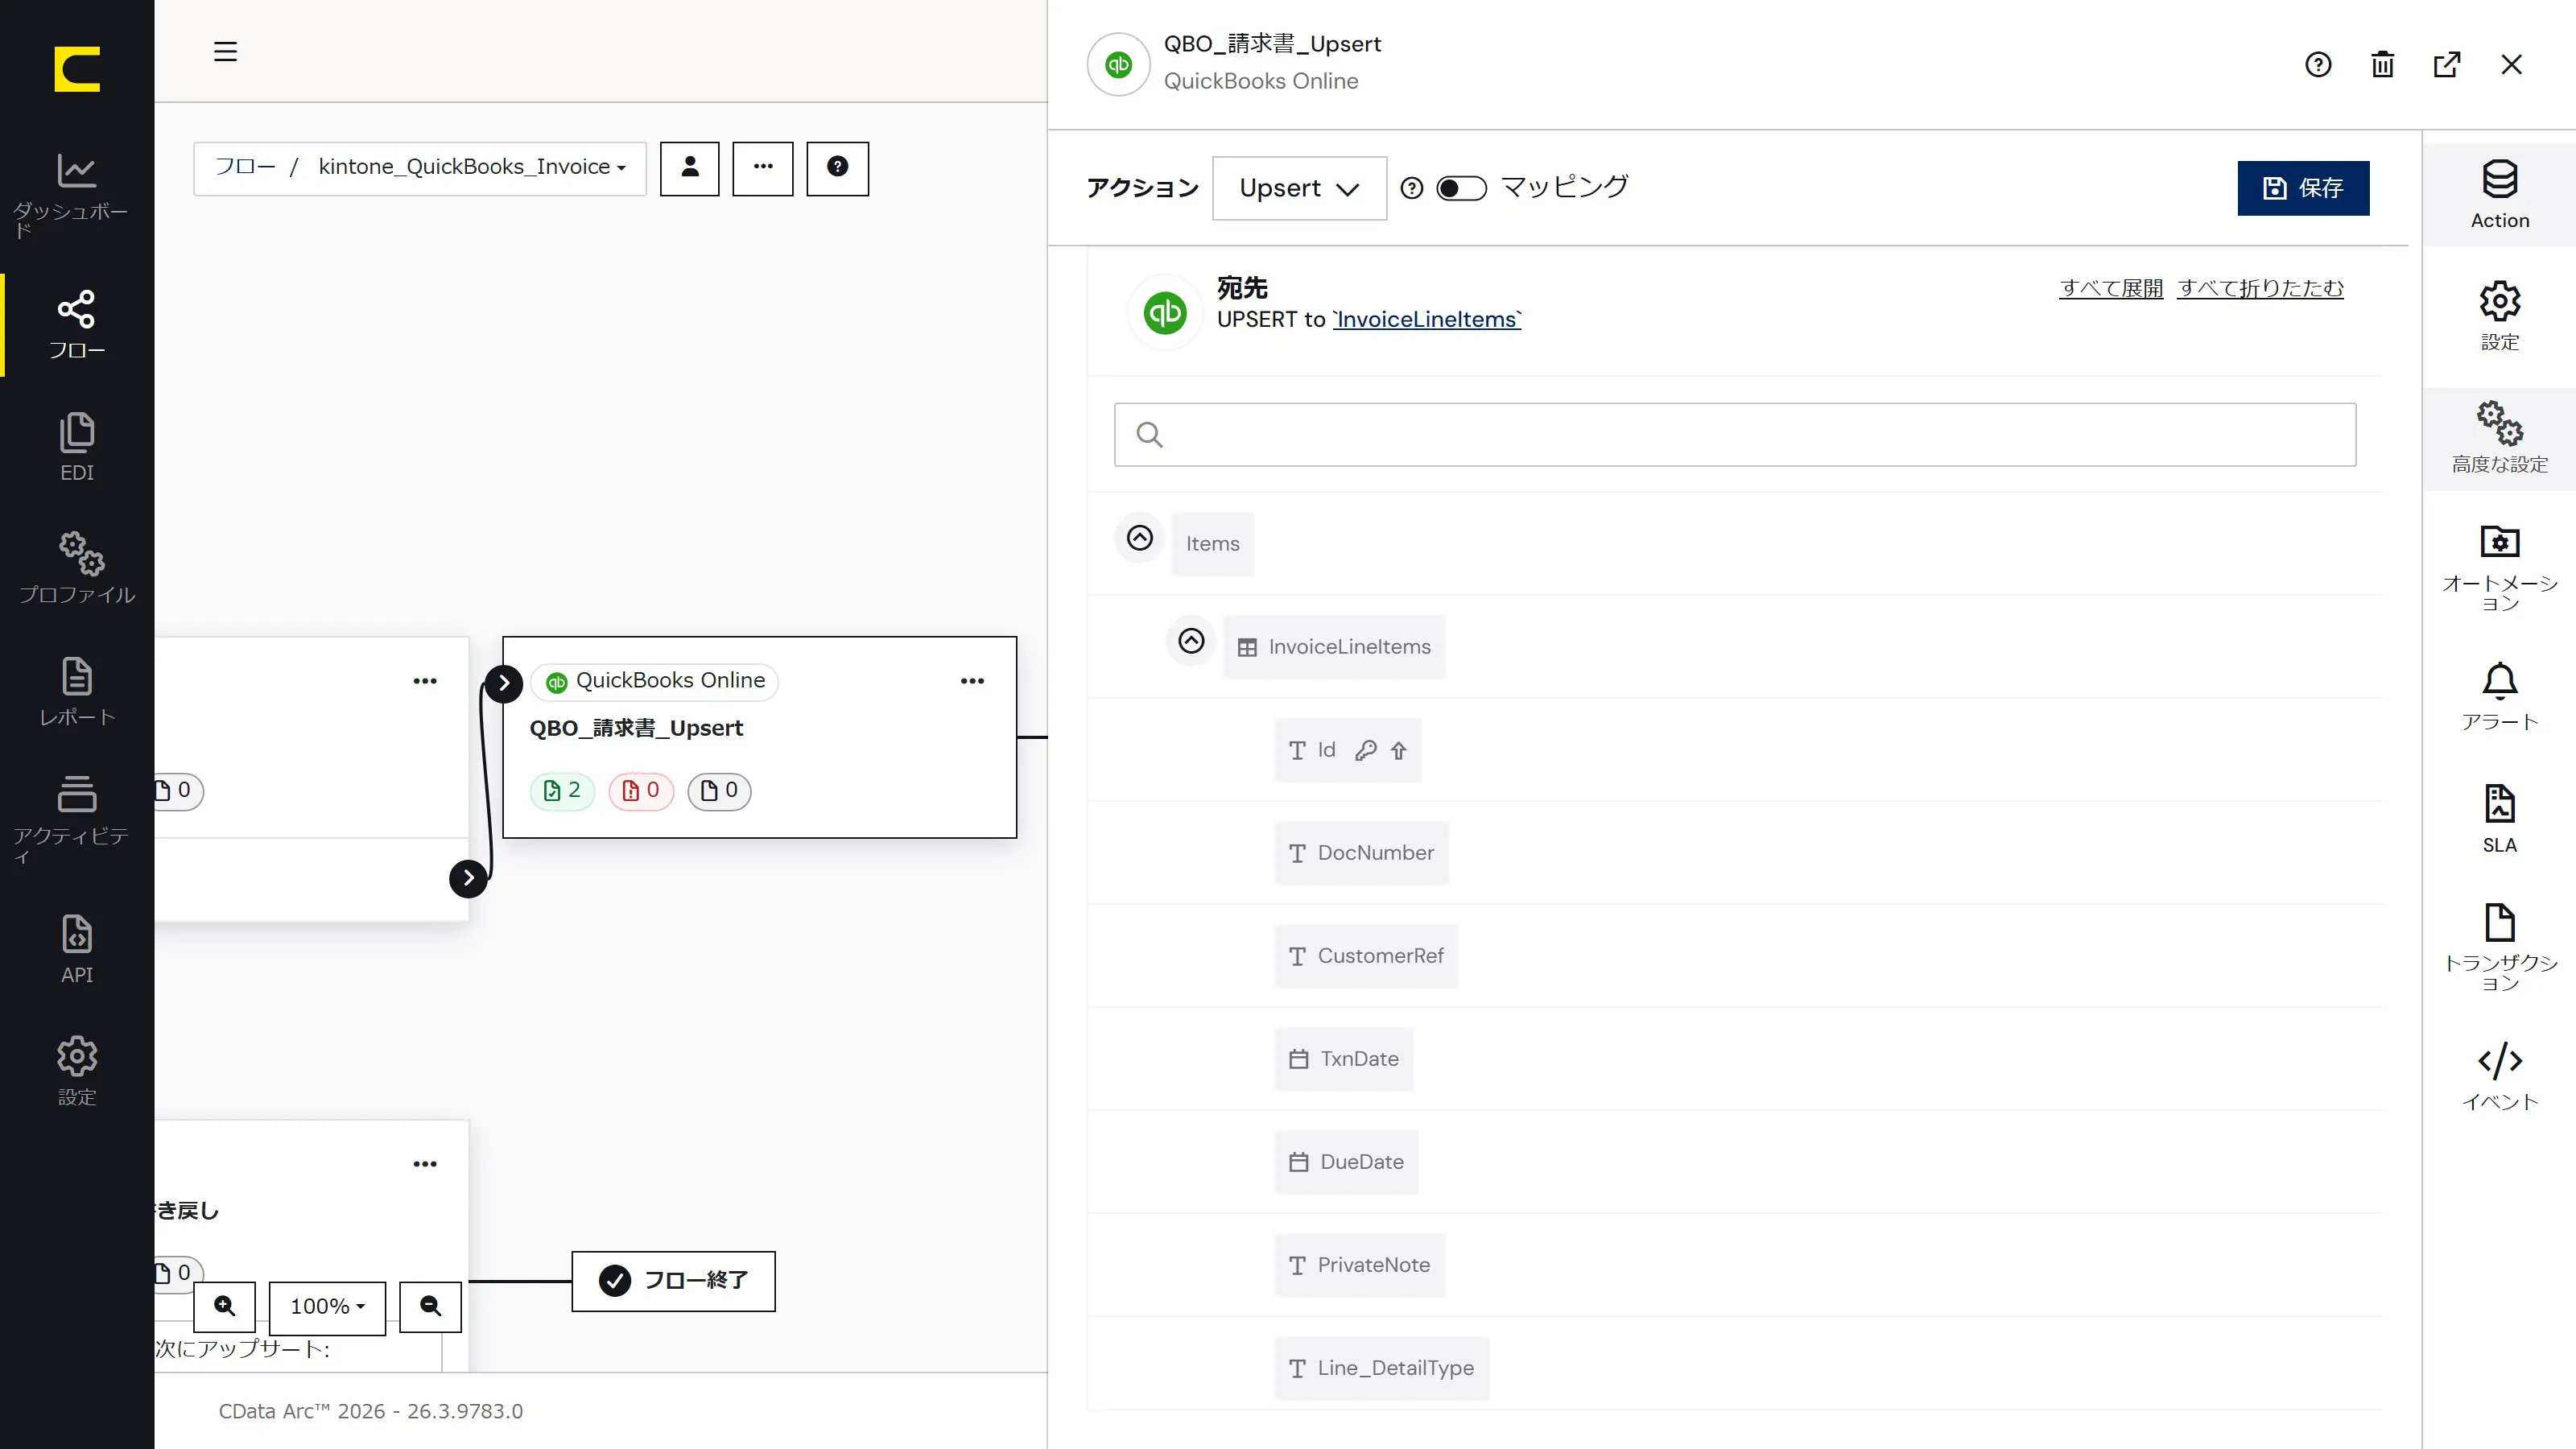Click the help icon in connector header
This screenshot has width=2576, height=1449.
(2318, 64)
